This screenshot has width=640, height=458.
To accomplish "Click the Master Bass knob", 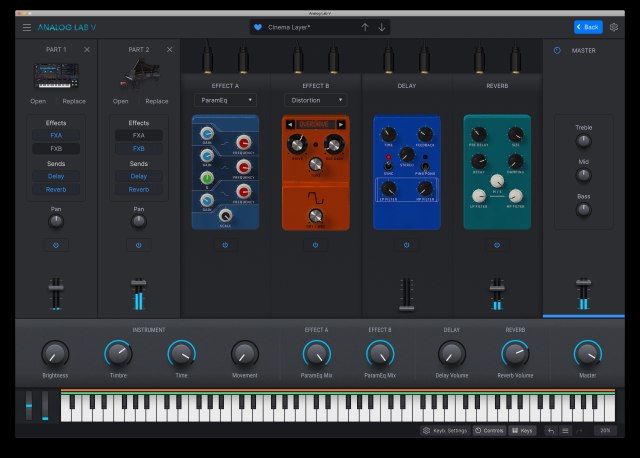I will pyautogui.click(x=583, y=210).
